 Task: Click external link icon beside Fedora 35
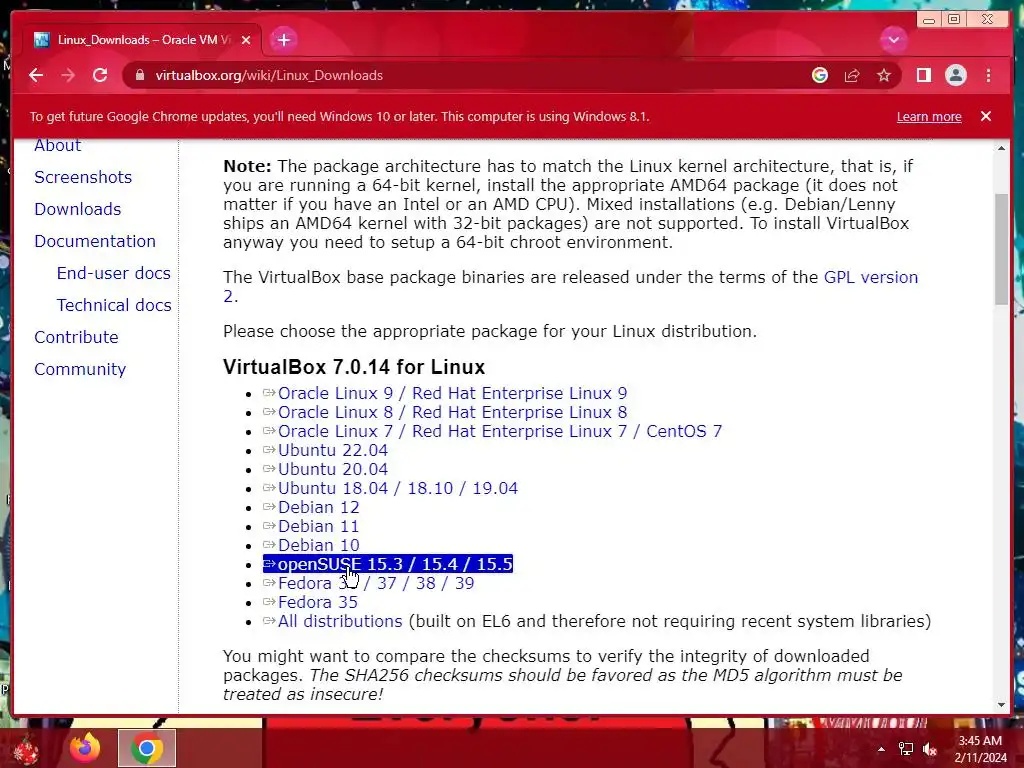269,601
